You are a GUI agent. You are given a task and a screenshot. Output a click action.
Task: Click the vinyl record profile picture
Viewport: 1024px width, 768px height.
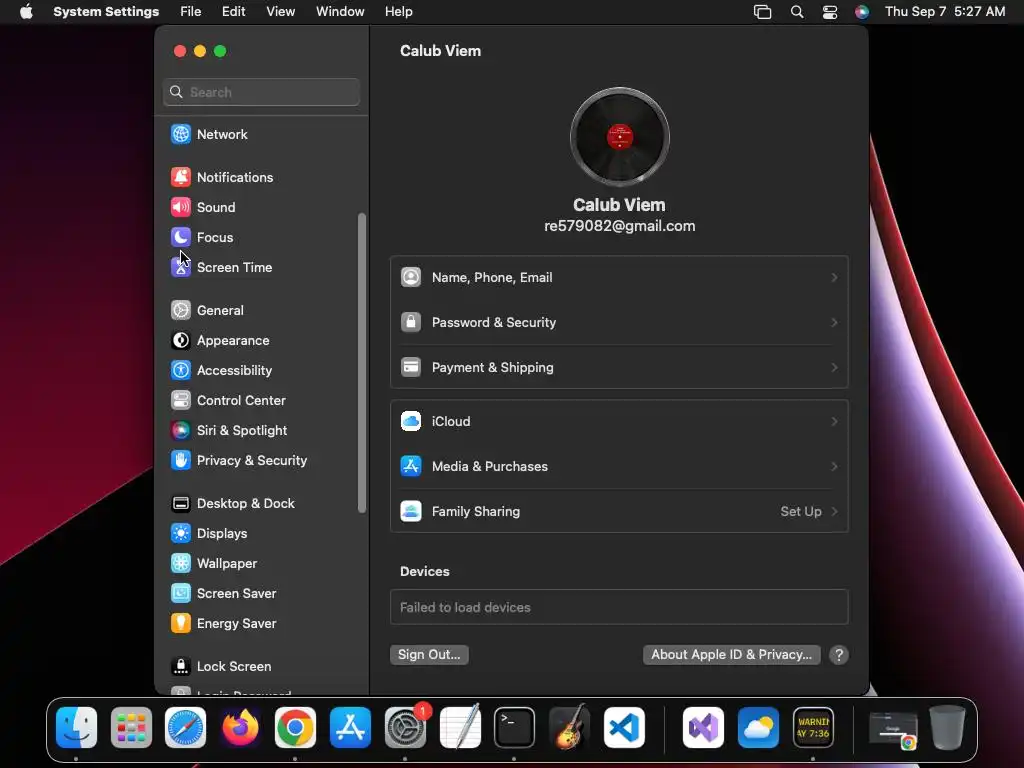click(x=619, y=136)
